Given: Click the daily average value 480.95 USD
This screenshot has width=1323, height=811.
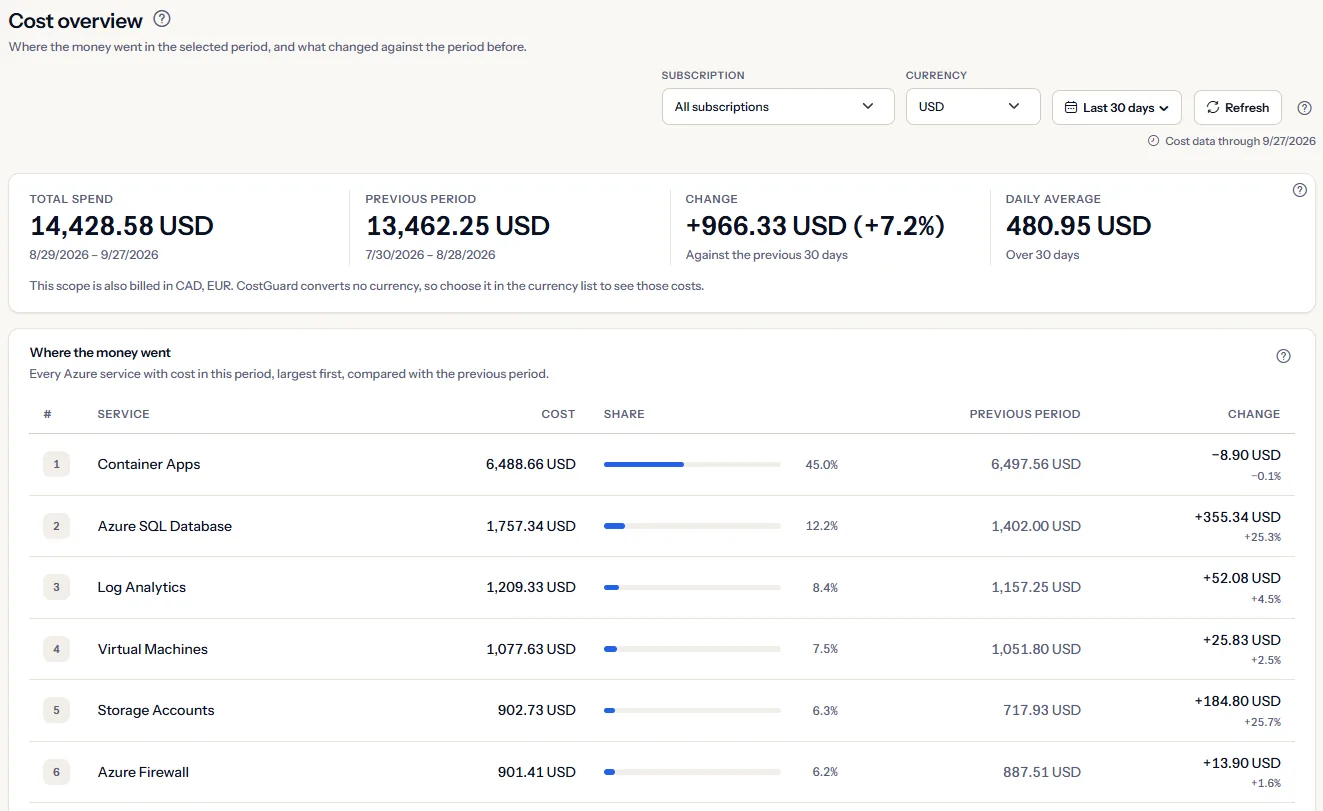Looking at the screenshot, I should 1079,226.
